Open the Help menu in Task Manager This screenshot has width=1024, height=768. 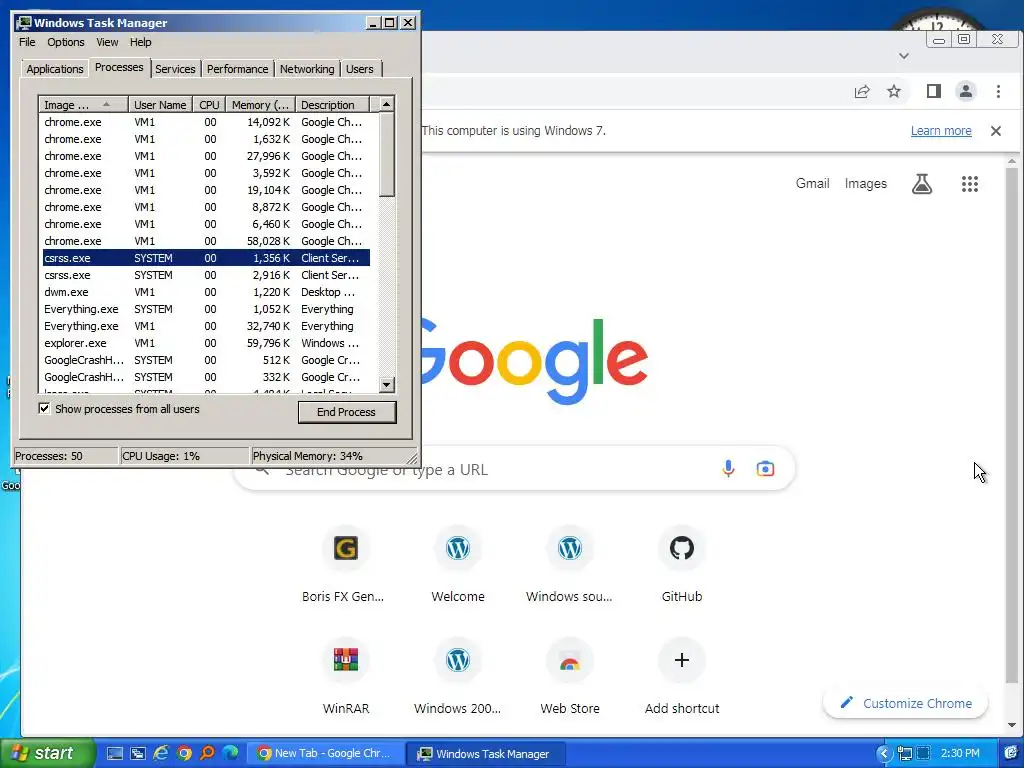tap(140, 42)
